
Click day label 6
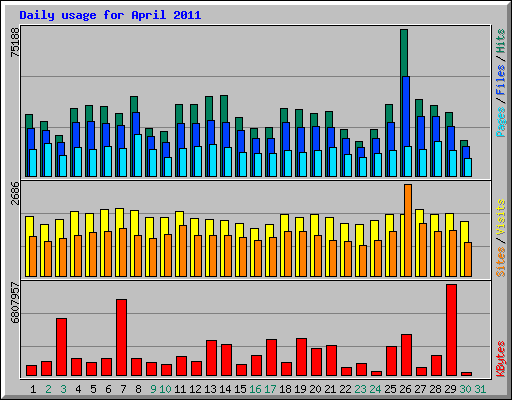click(108, 389)
